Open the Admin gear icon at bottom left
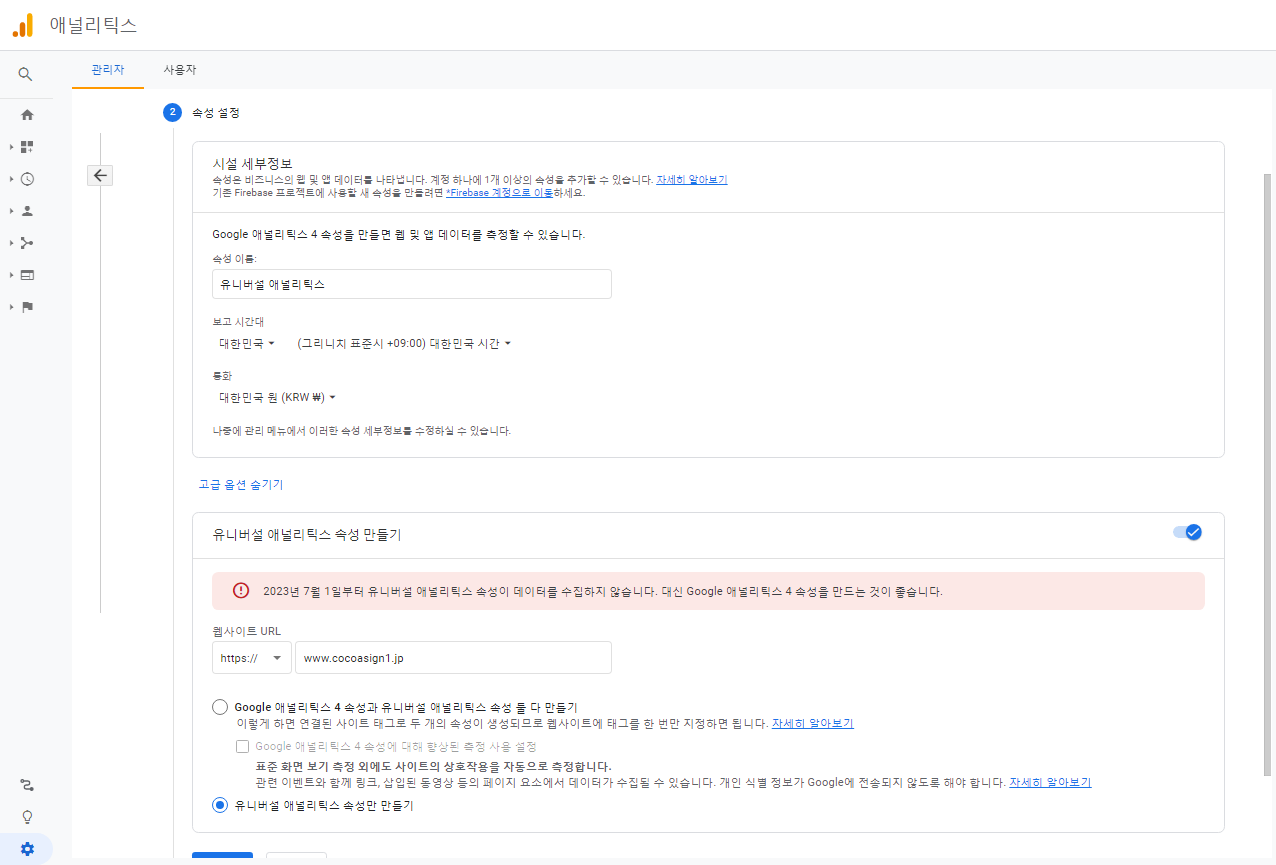The image size is (1276, 865). tap(25, 849)
